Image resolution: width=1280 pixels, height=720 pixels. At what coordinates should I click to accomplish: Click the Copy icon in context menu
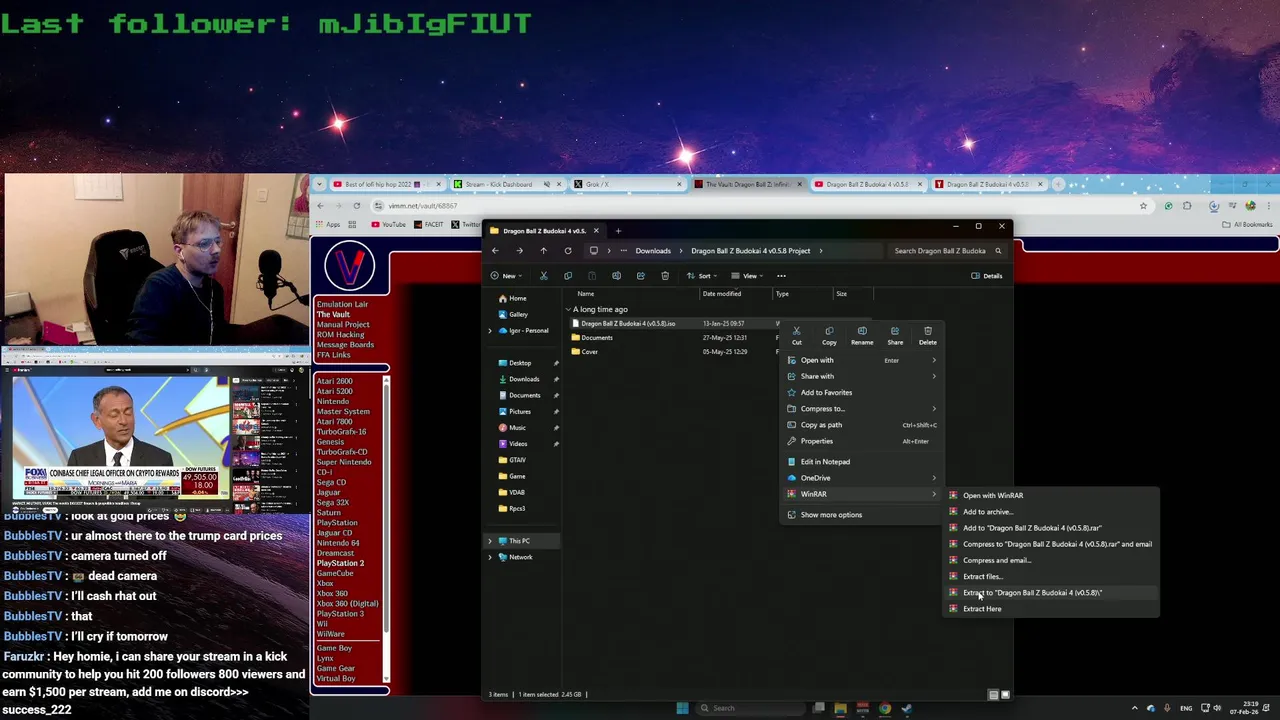[829, 331]
